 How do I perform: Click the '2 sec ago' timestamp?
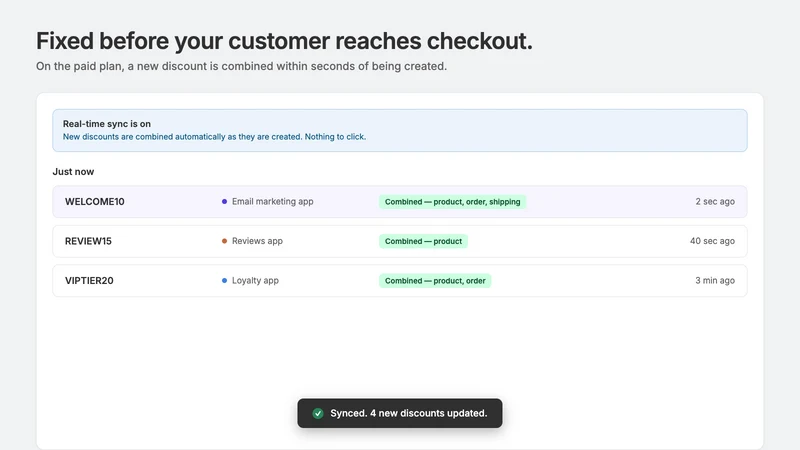(715, 202)
